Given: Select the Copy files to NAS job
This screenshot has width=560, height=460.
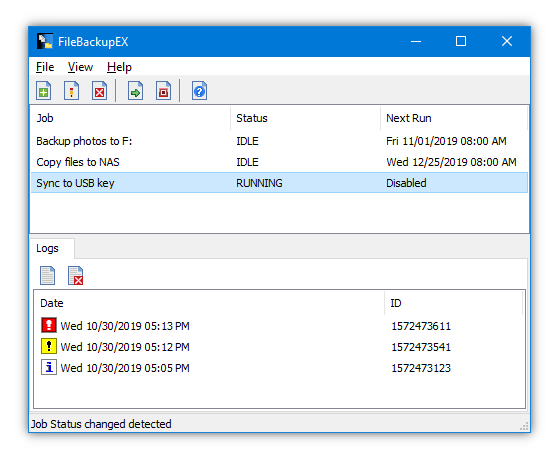Looking at the screenshot, I should point(279,162).
